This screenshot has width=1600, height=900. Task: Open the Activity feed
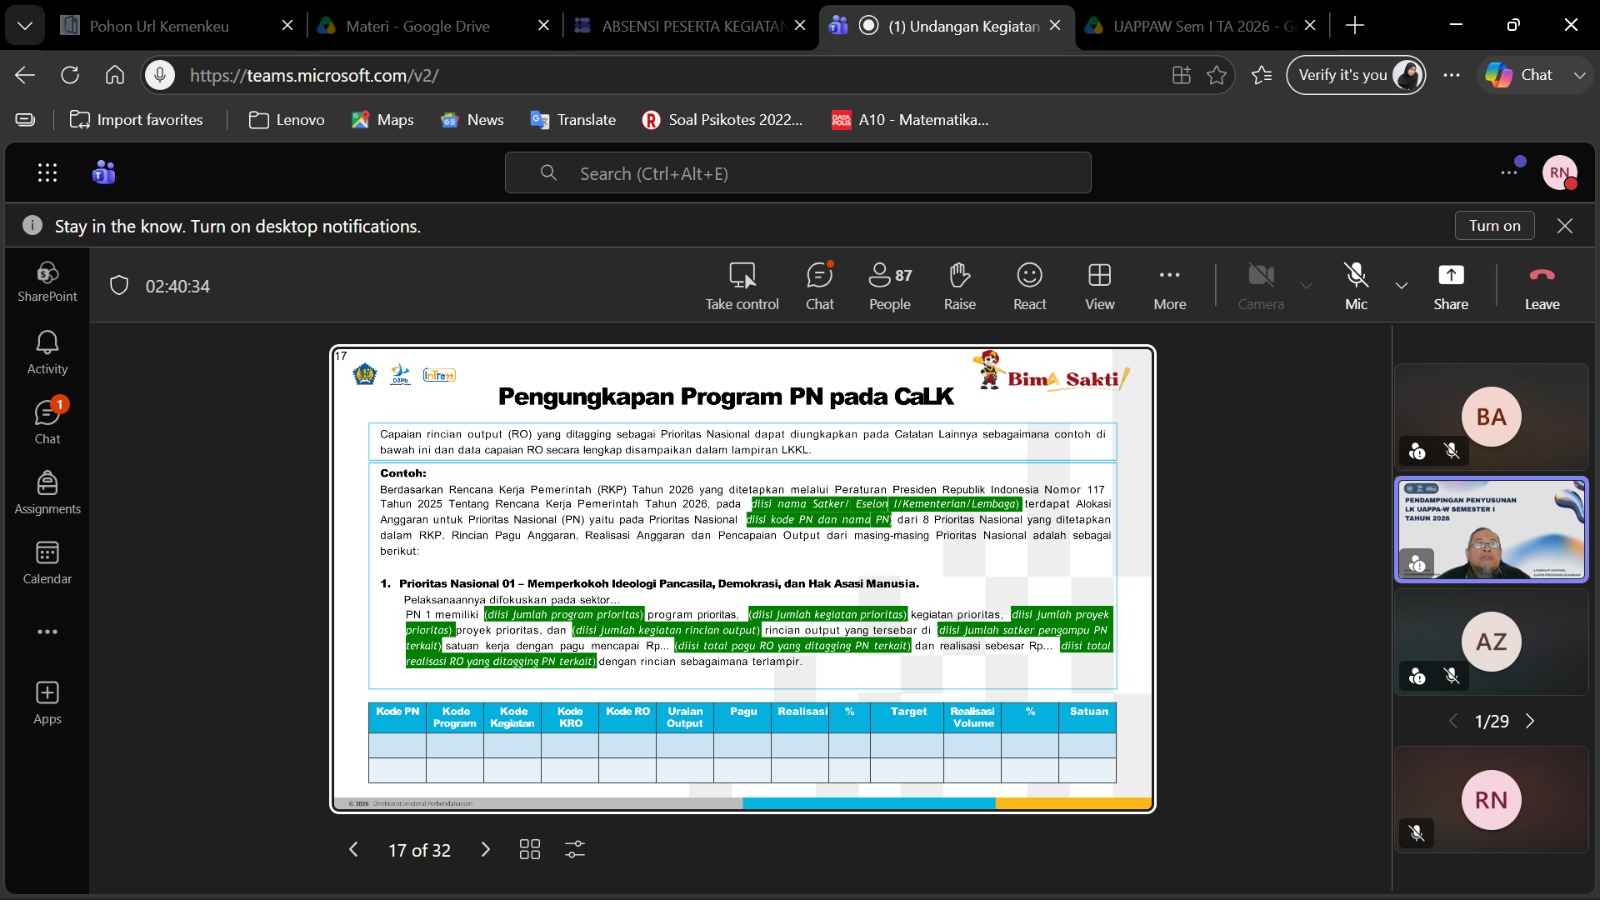pyautogui.click(x=47, y=353)
